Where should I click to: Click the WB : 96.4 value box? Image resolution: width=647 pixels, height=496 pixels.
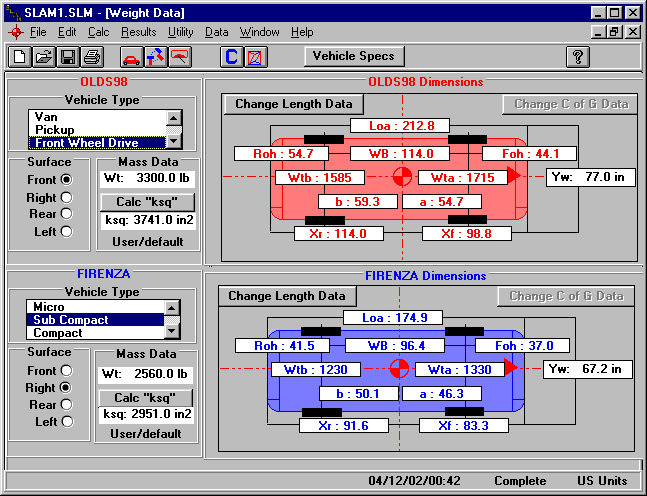tap(395, 345)
